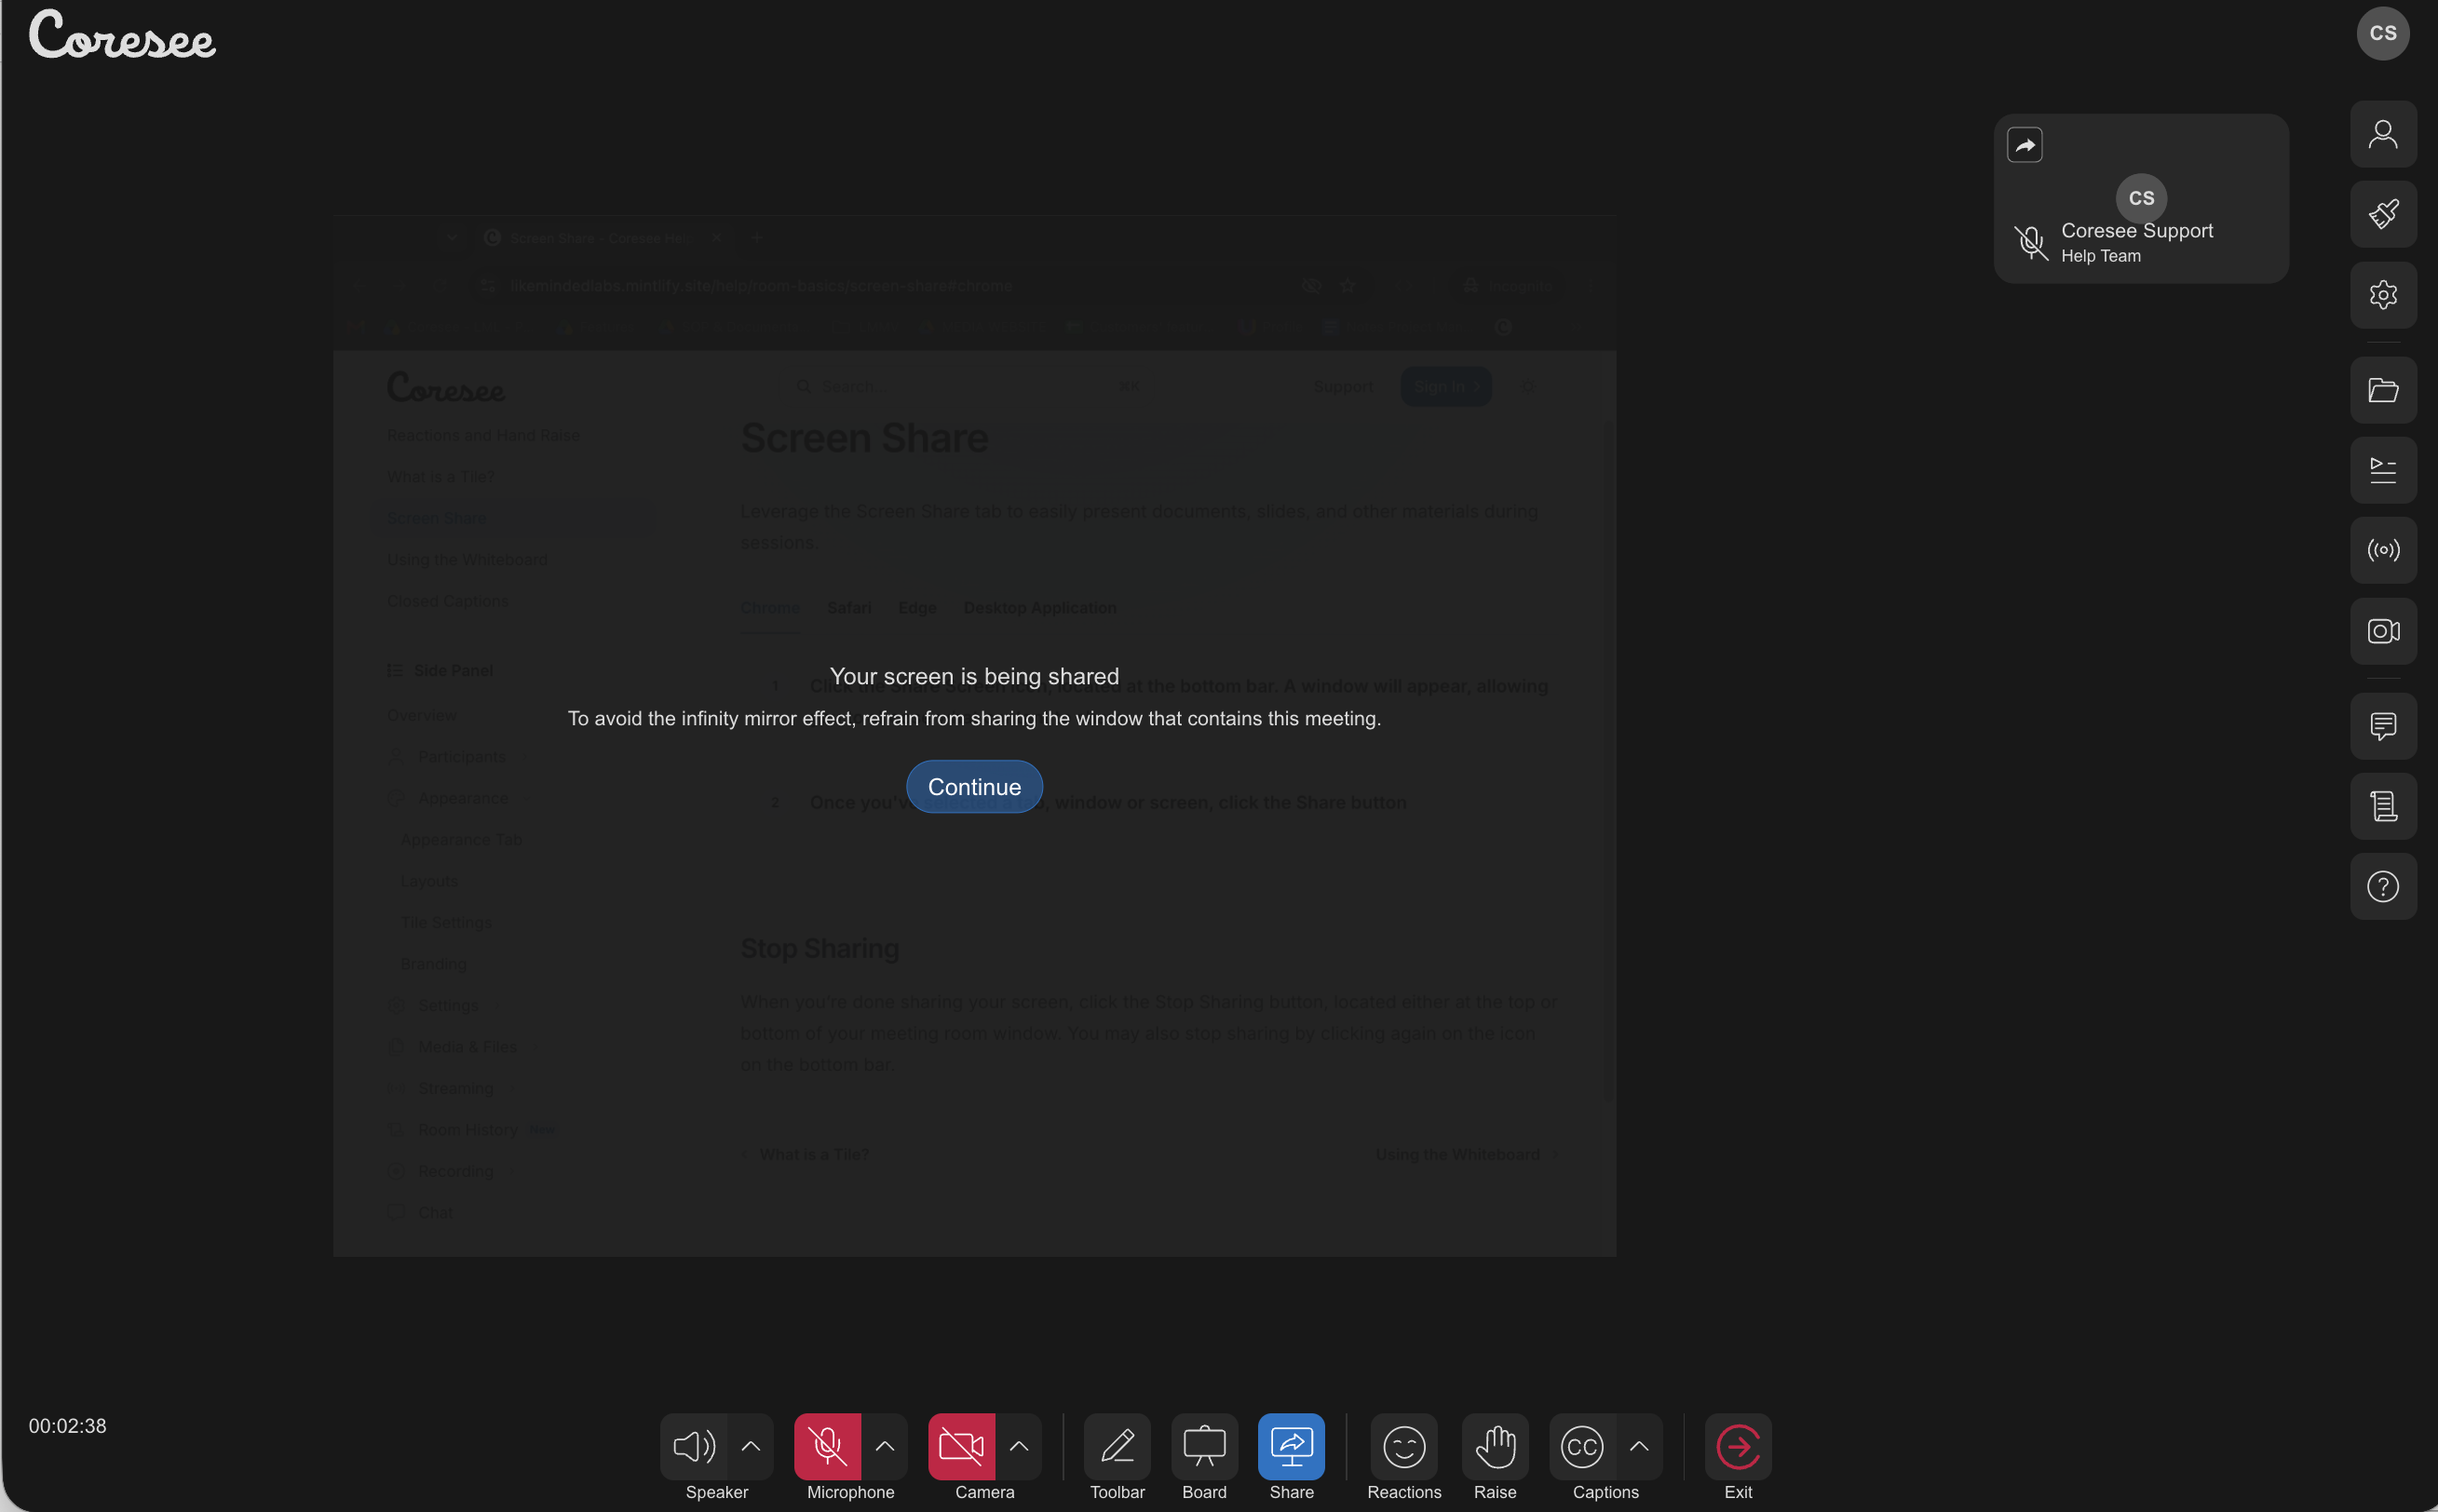
Task: Open Room History scroll icon
Action: tap(2383, 806)
